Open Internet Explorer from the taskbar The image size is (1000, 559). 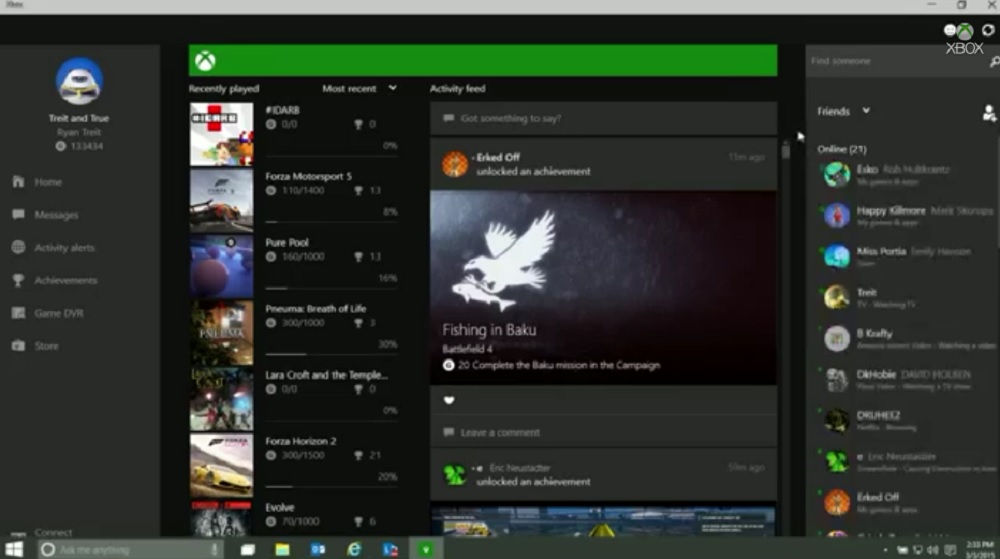(x=354, y=549)
